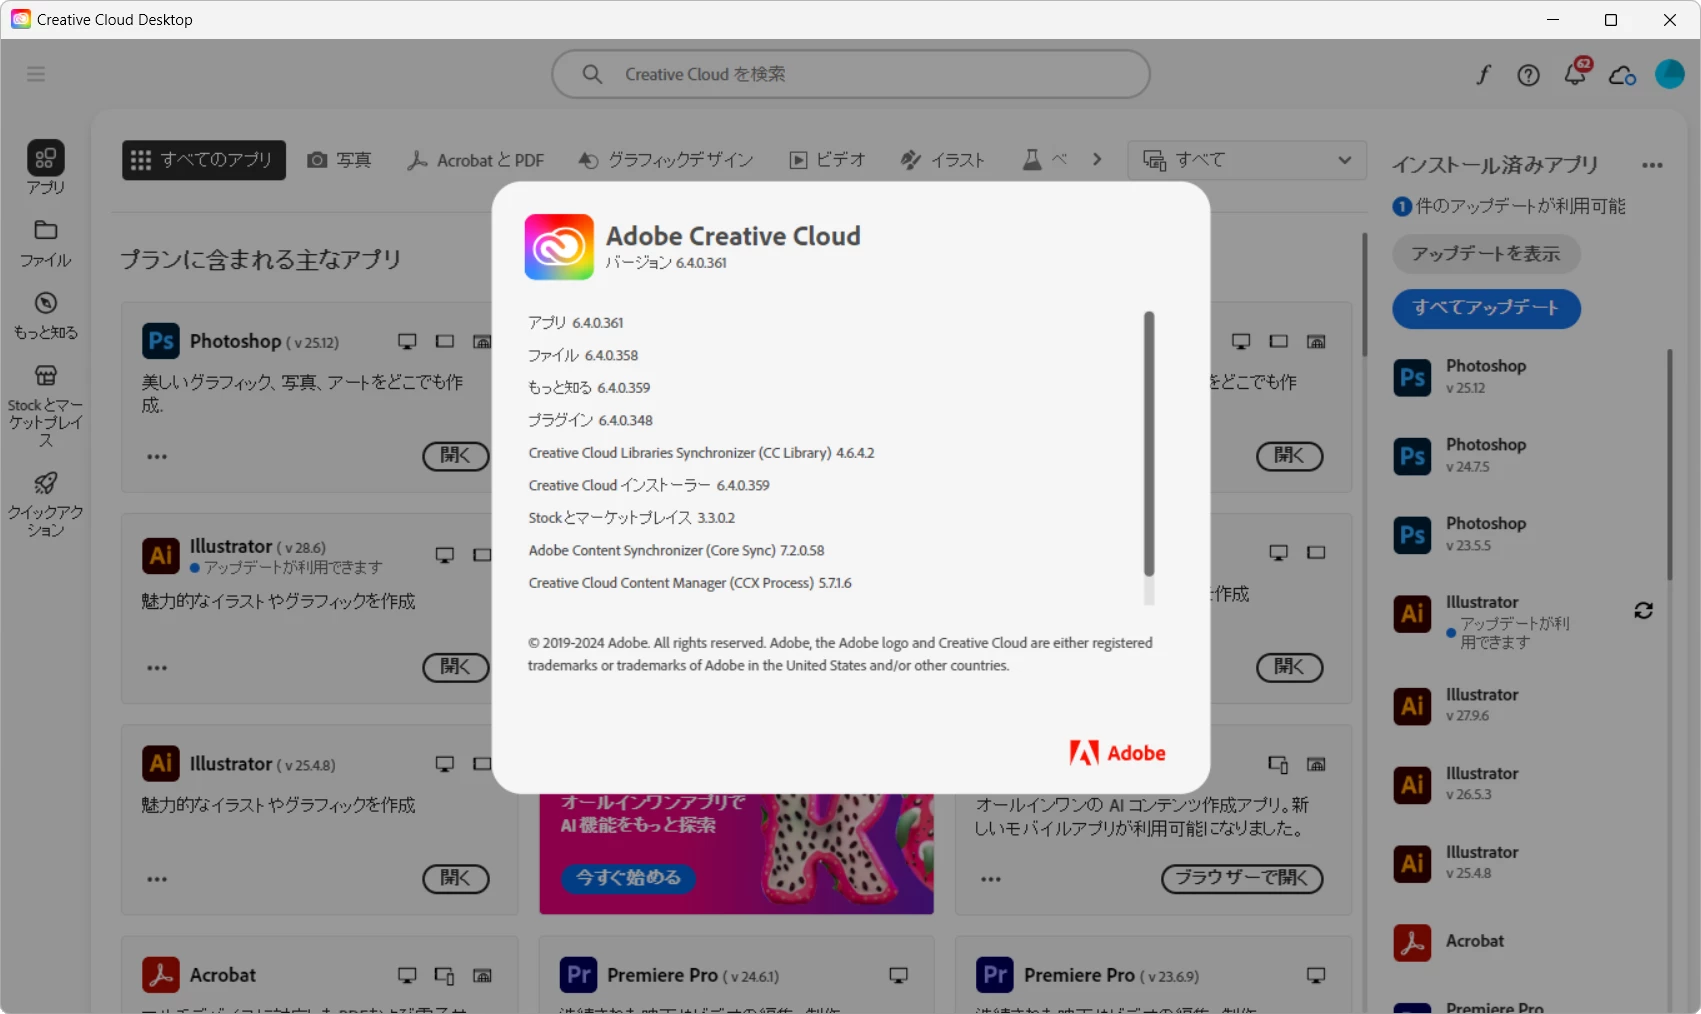Open the hamburger menu icon
This screenshot has height=1014, width=1701.
click(36, 74)
